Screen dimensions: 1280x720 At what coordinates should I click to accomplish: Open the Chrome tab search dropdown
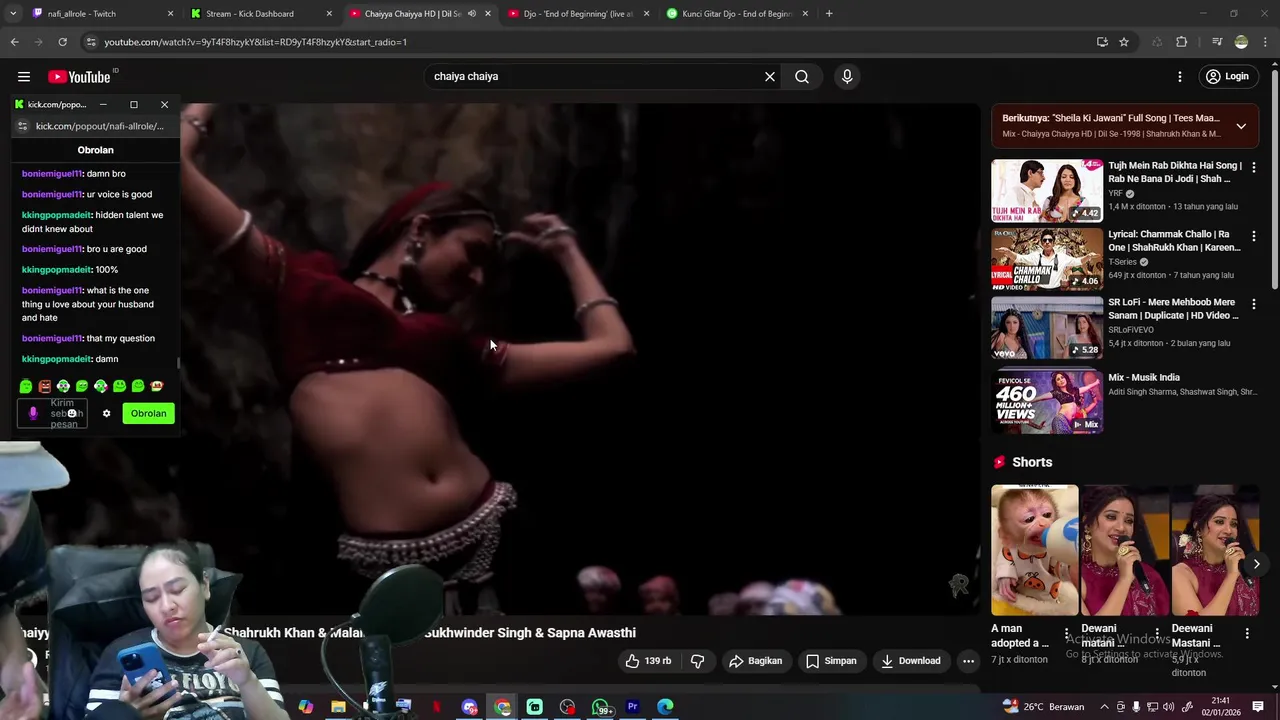click(x=12, y=14)
